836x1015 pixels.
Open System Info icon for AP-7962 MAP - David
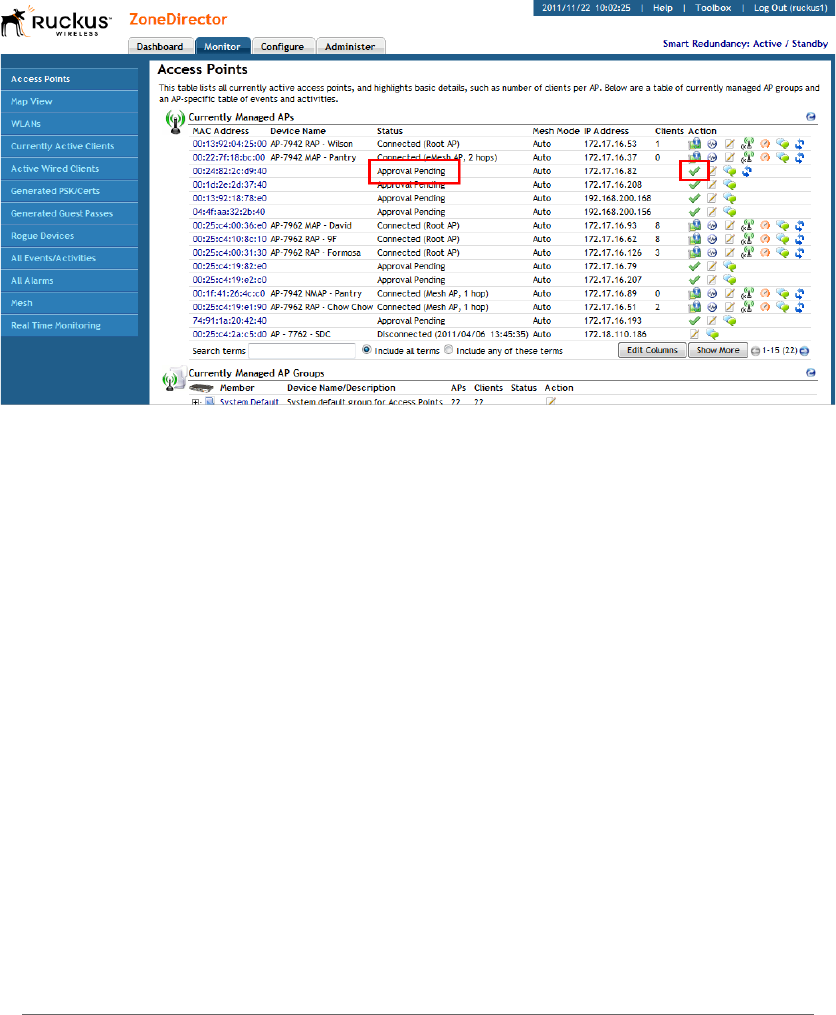tap(694, 225)
